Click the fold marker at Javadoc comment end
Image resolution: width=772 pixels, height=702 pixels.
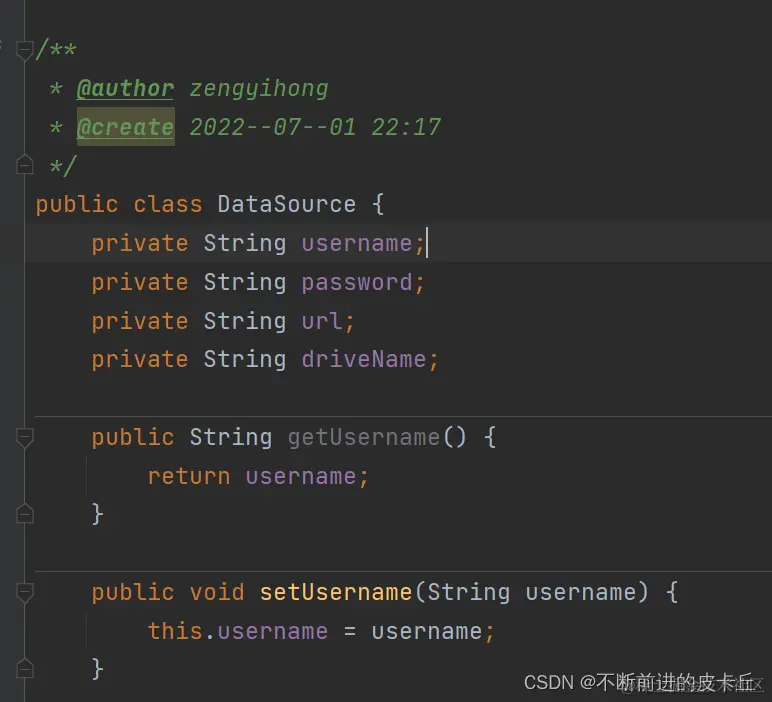pyautogui.click(x=25, y=165)
